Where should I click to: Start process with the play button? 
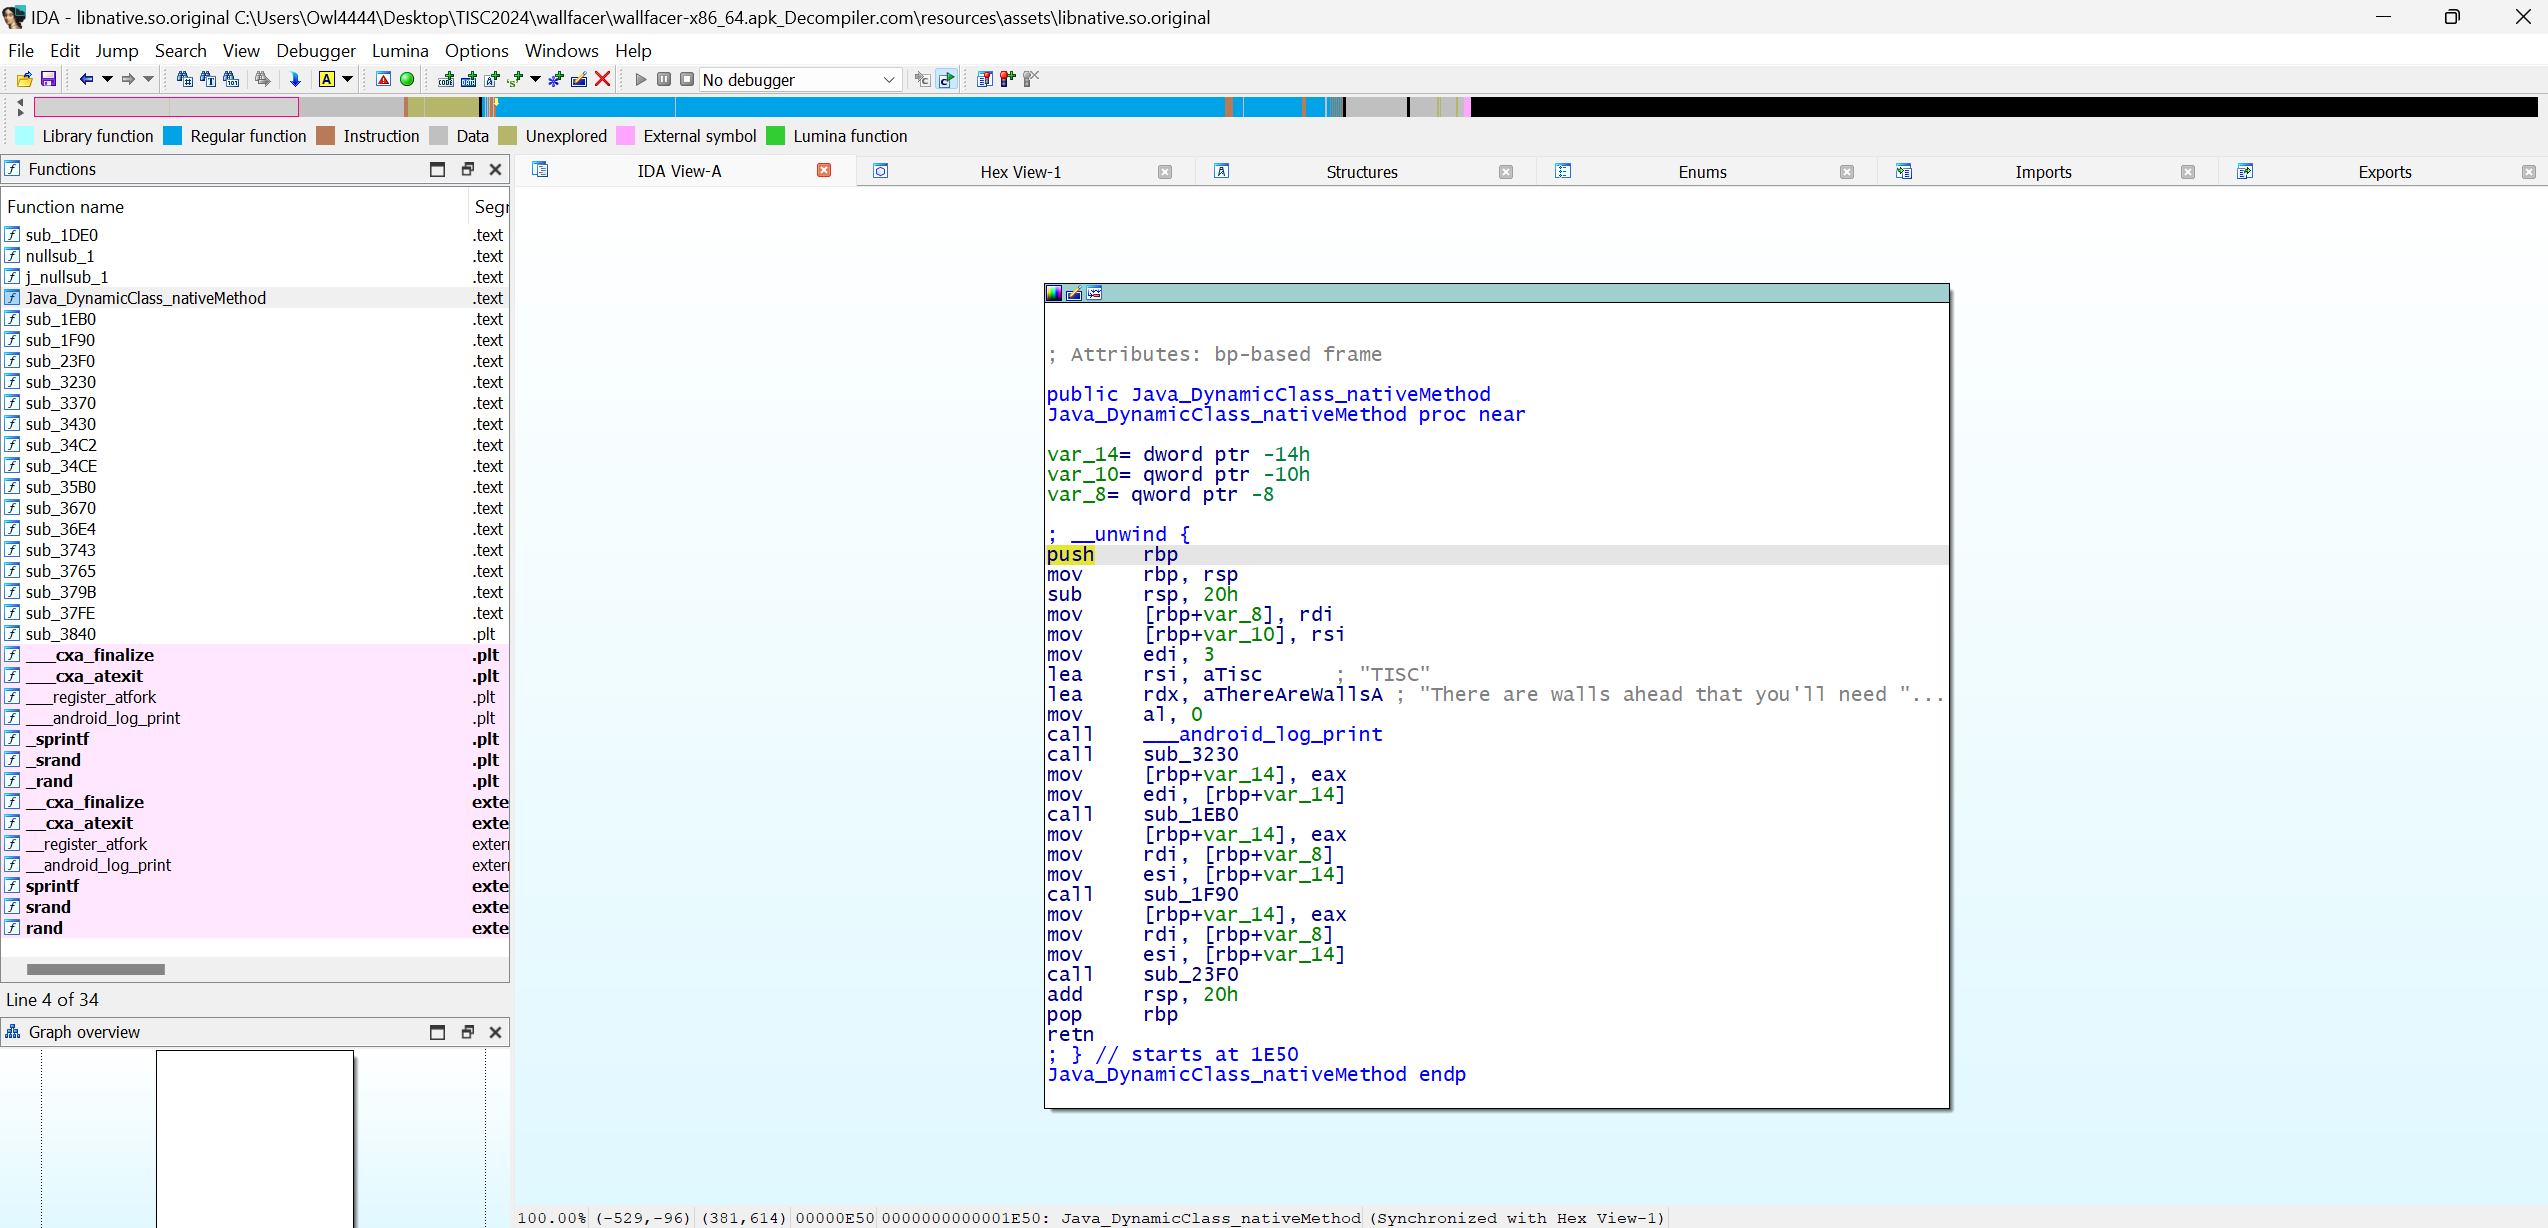click(x=641, y=79)
